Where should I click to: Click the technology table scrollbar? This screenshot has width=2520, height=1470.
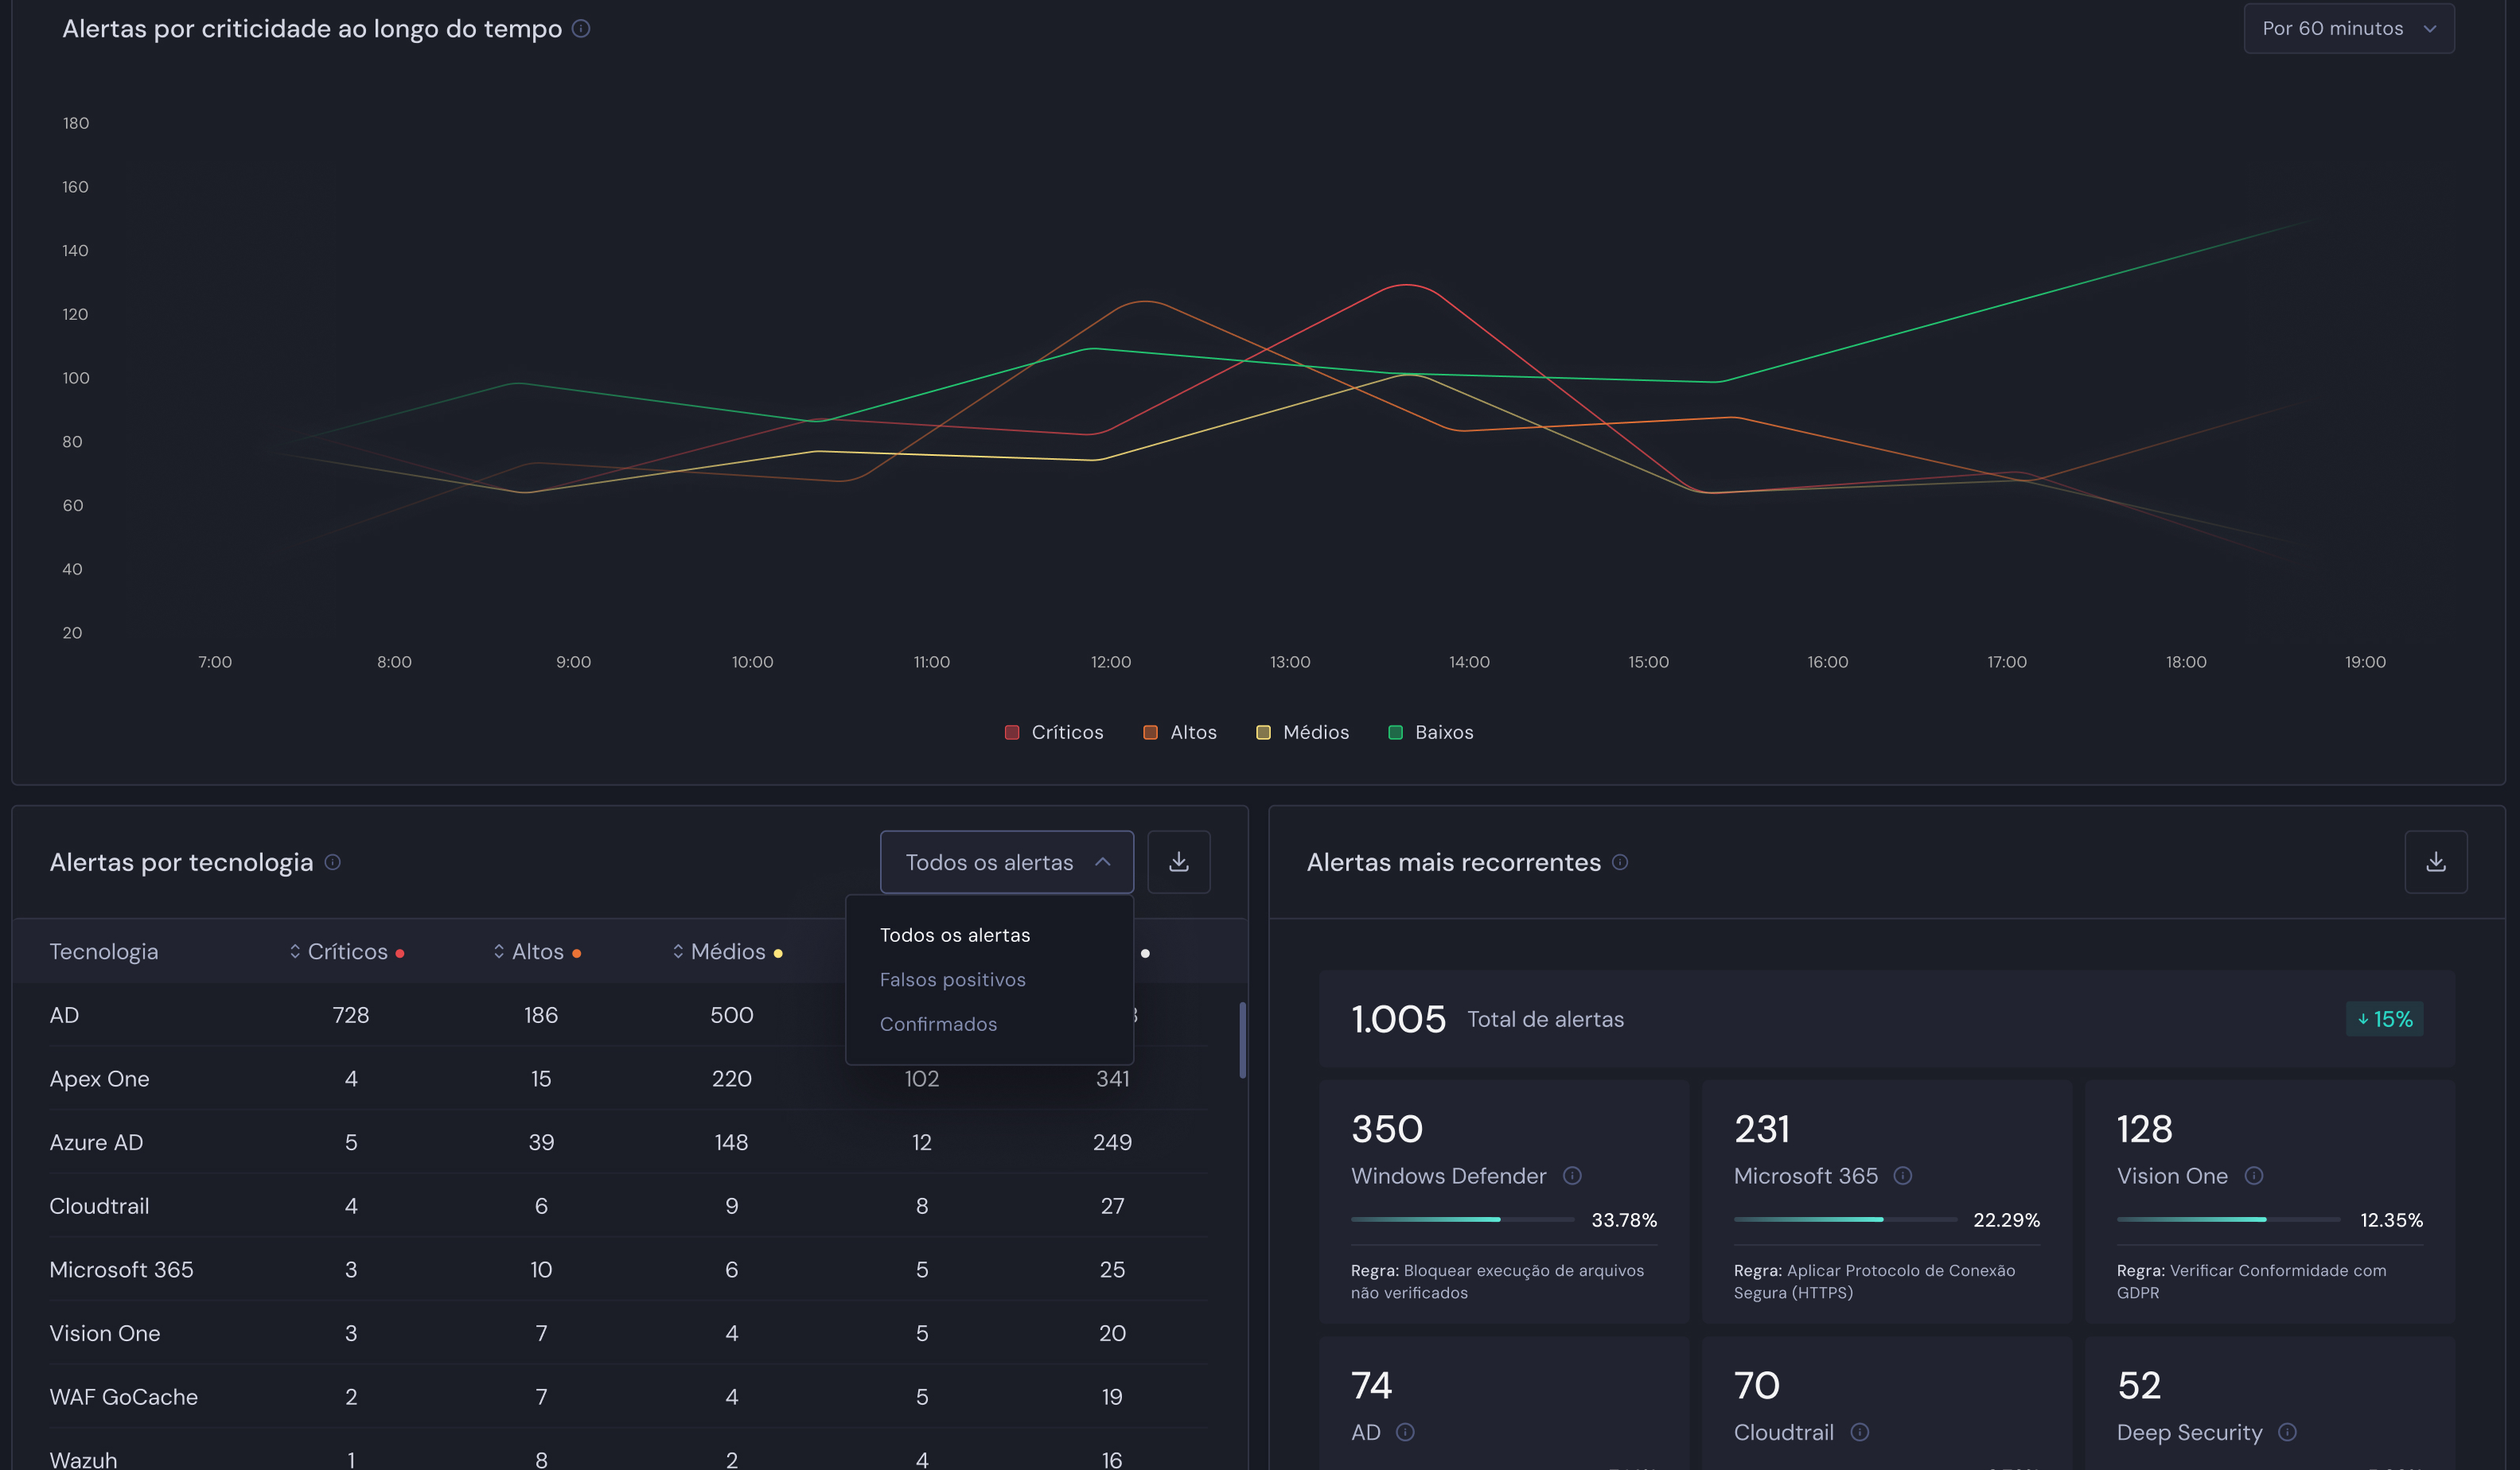(1242, 1040)
